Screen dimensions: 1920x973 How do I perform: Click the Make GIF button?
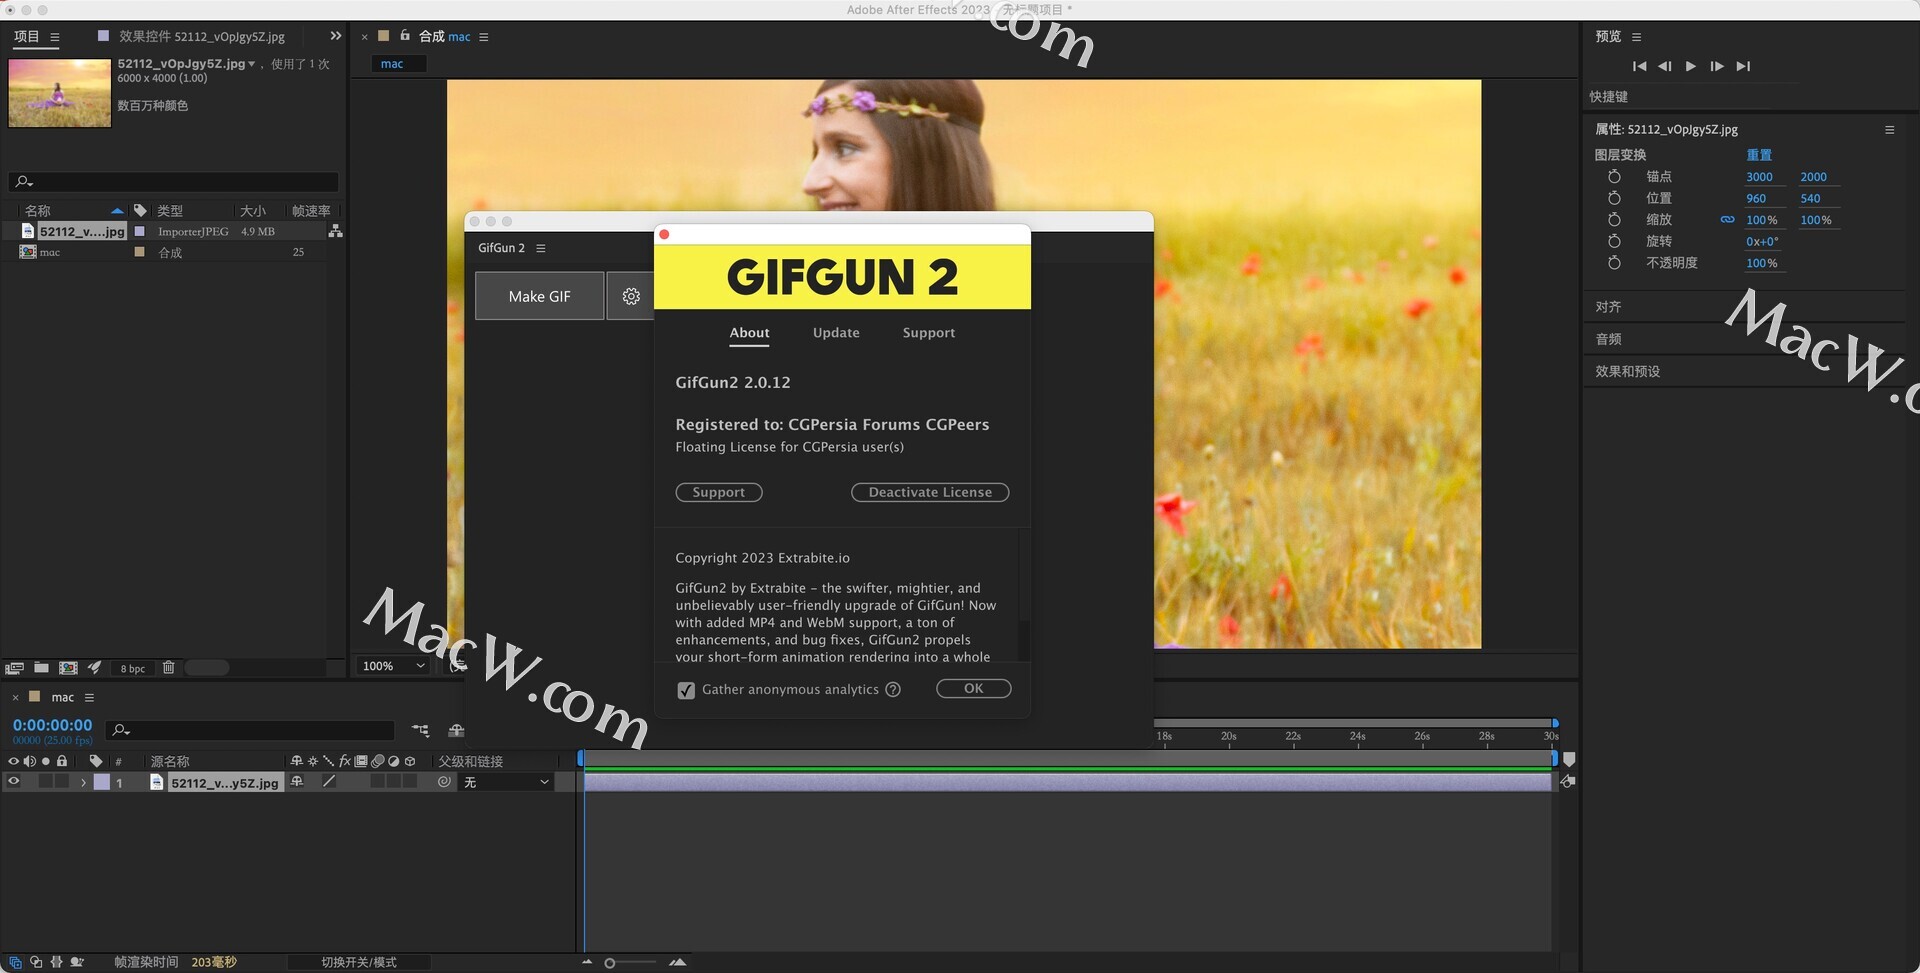coord(539,296)
